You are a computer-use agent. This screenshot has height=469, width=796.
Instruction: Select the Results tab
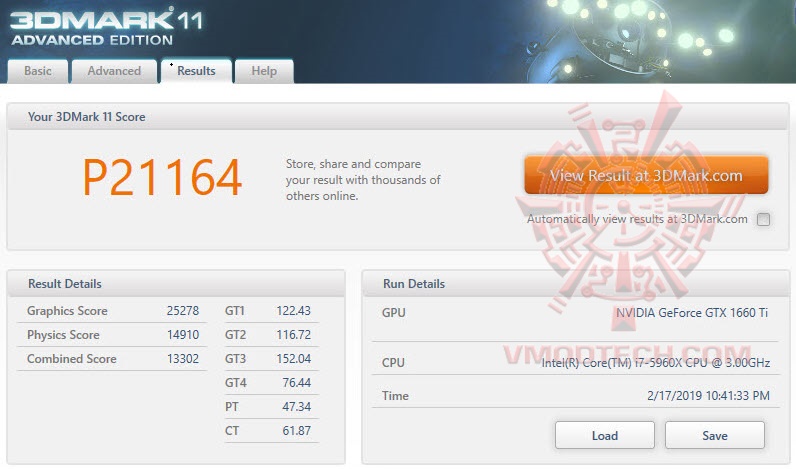[196, 71]
